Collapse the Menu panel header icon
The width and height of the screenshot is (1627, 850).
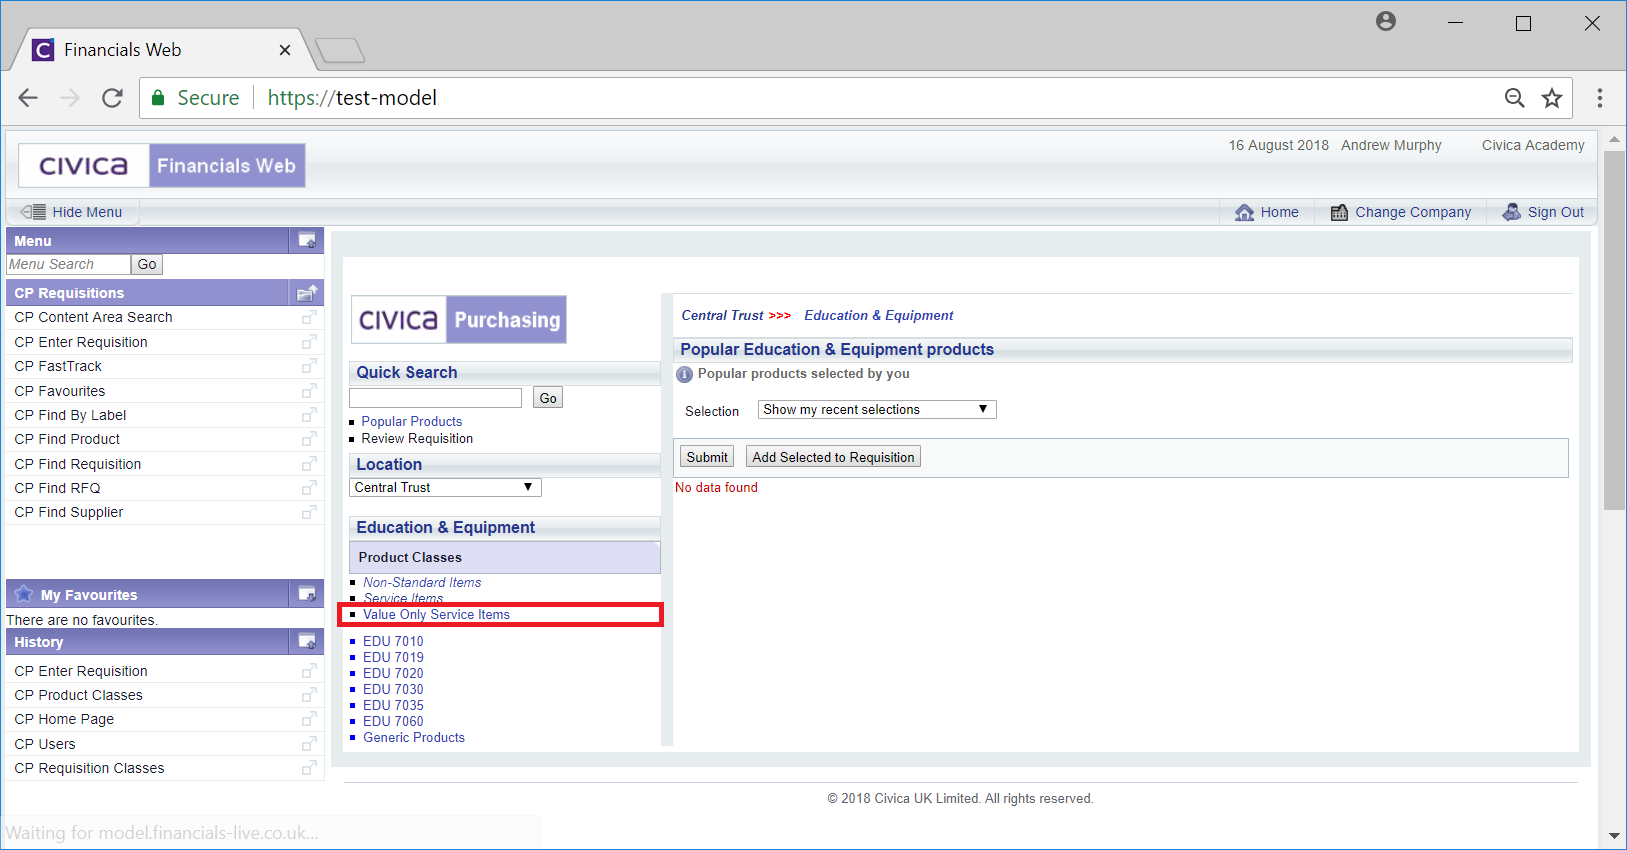307,241
